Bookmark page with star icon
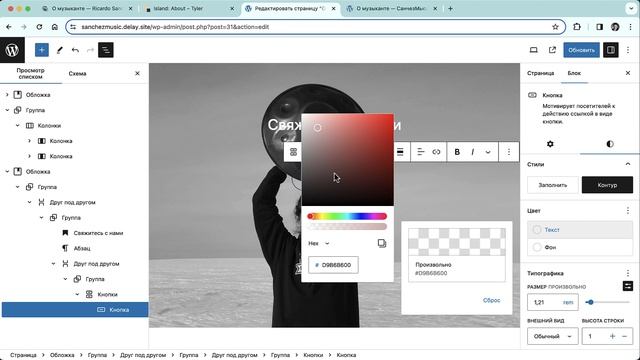Viewport: 640px width, 360px height. click(555, 27)
